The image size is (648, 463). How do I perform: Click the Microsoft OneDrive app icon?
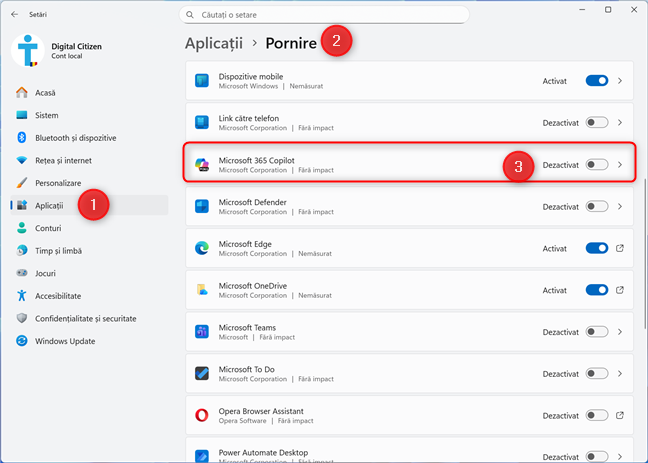(x=202, y=290)
